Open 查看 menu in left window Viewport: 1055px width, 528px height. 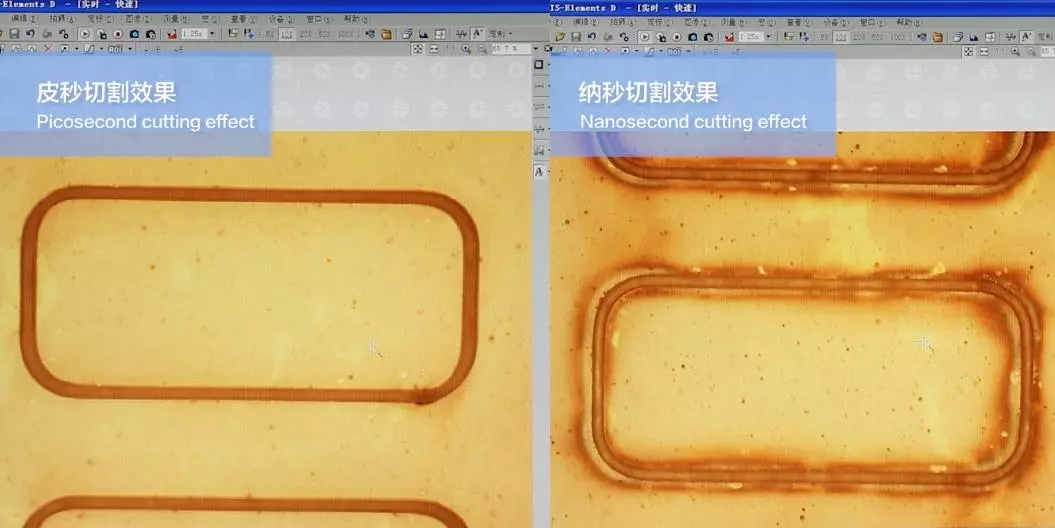coord(242,19)
